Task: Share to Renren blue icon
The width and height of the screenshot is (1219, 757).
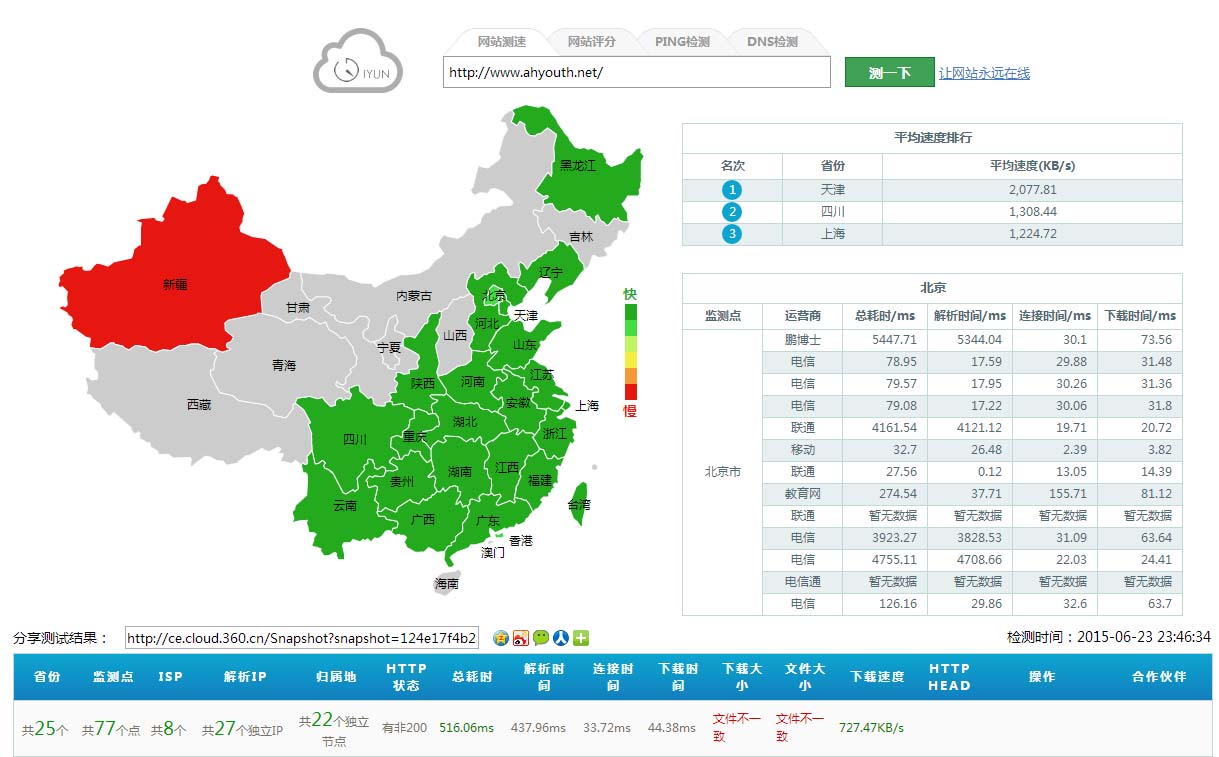Action: pyautogui.click(x=561, y=638)
